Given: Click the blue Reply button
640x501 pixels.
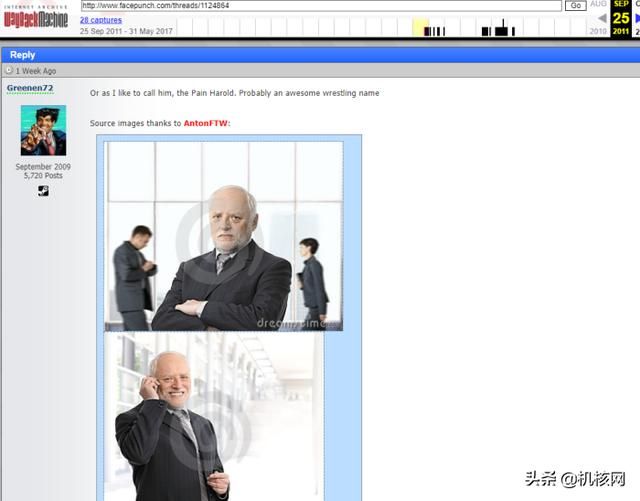Looking at the screenshot, I should [22, 55].
